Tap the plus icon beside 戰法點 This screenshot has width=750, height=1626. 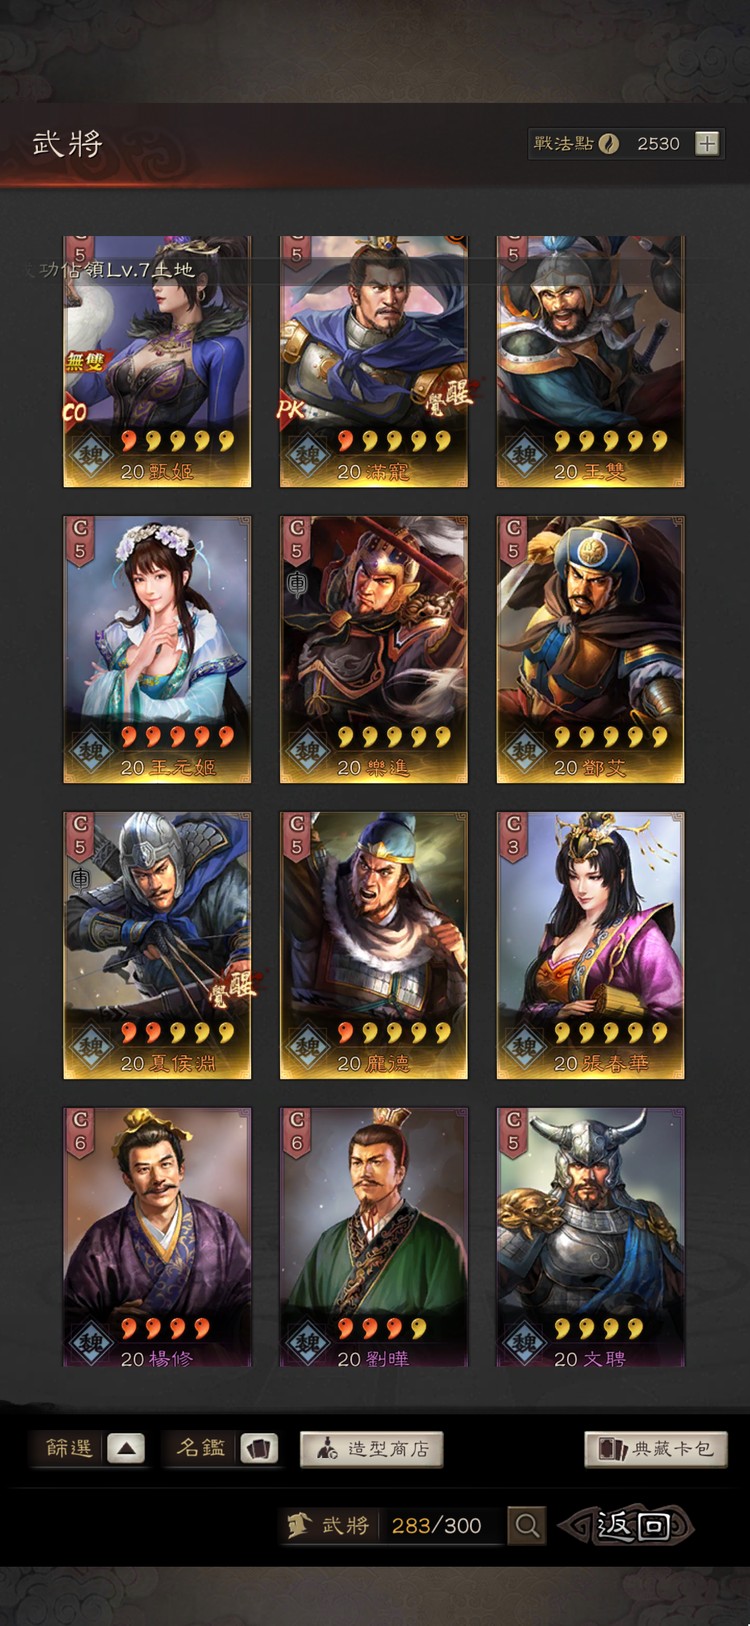coord(707,143)
